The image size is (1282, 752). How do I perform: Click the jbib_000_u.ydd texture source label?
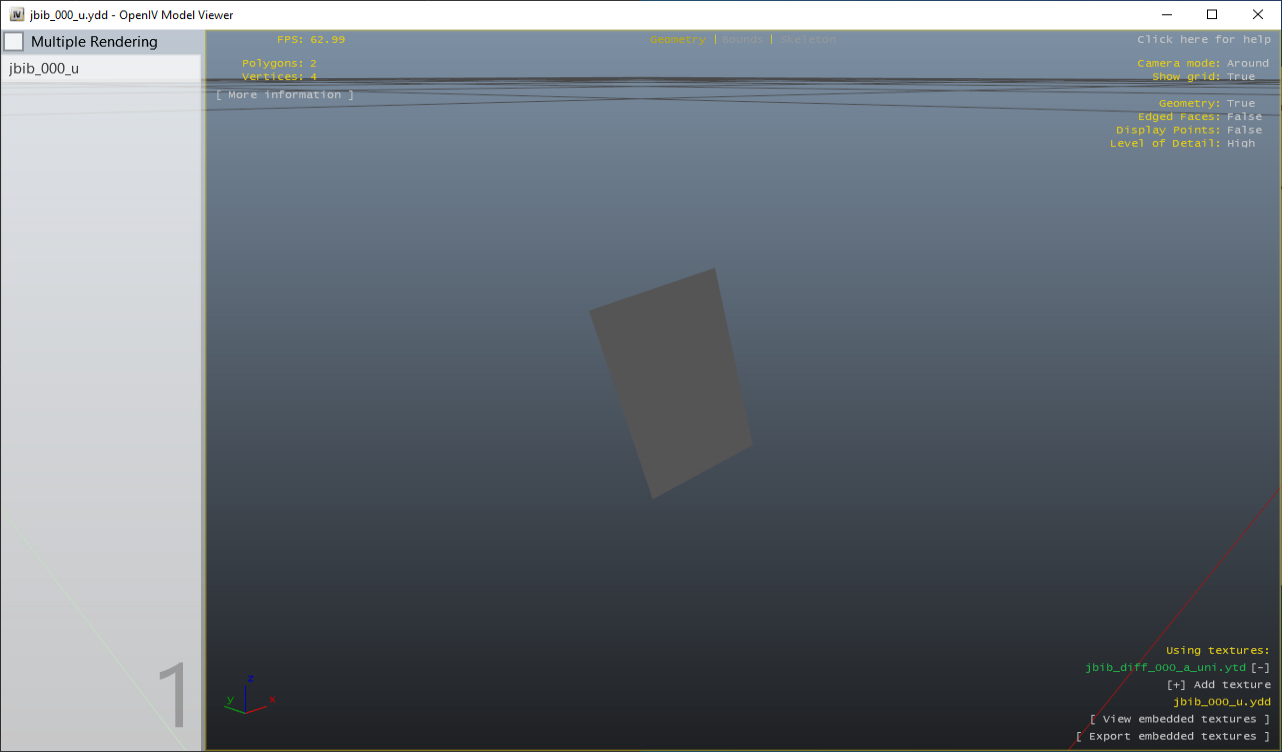pos(1221,701)
